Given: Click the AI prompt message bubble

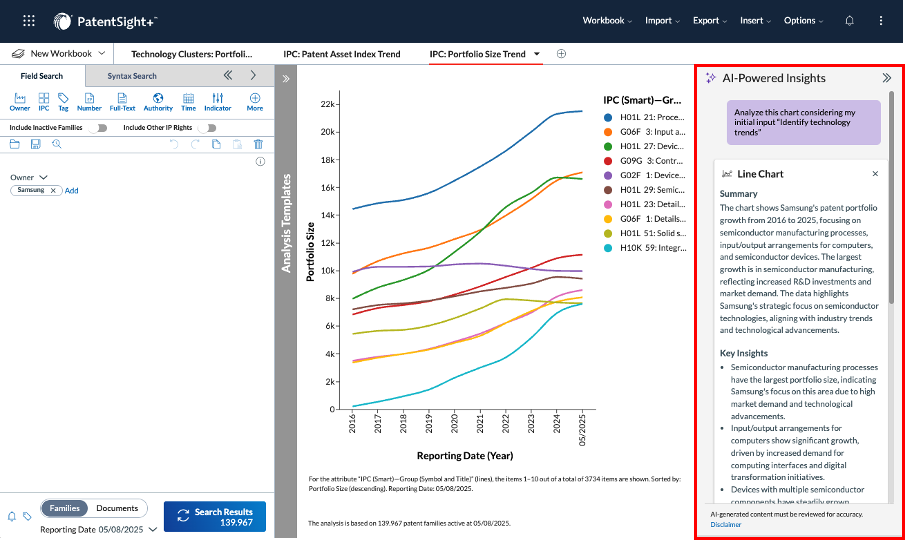Looking at the screenshot, I should pos(803,122).
